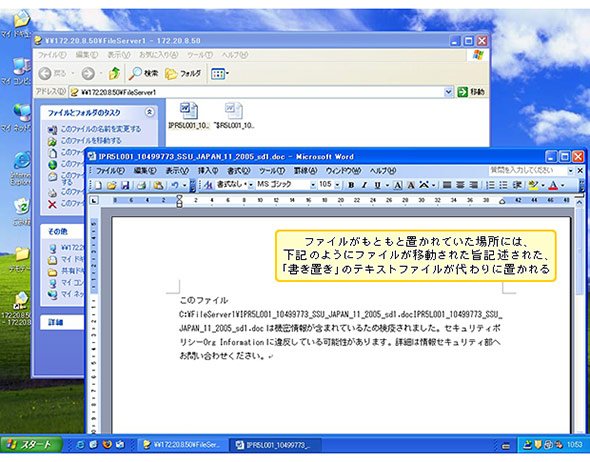Image resolution: width=590 pixels, height=462 pixels.
Task: Save the document with the floppy disk icon
Action: pos(125,185)
